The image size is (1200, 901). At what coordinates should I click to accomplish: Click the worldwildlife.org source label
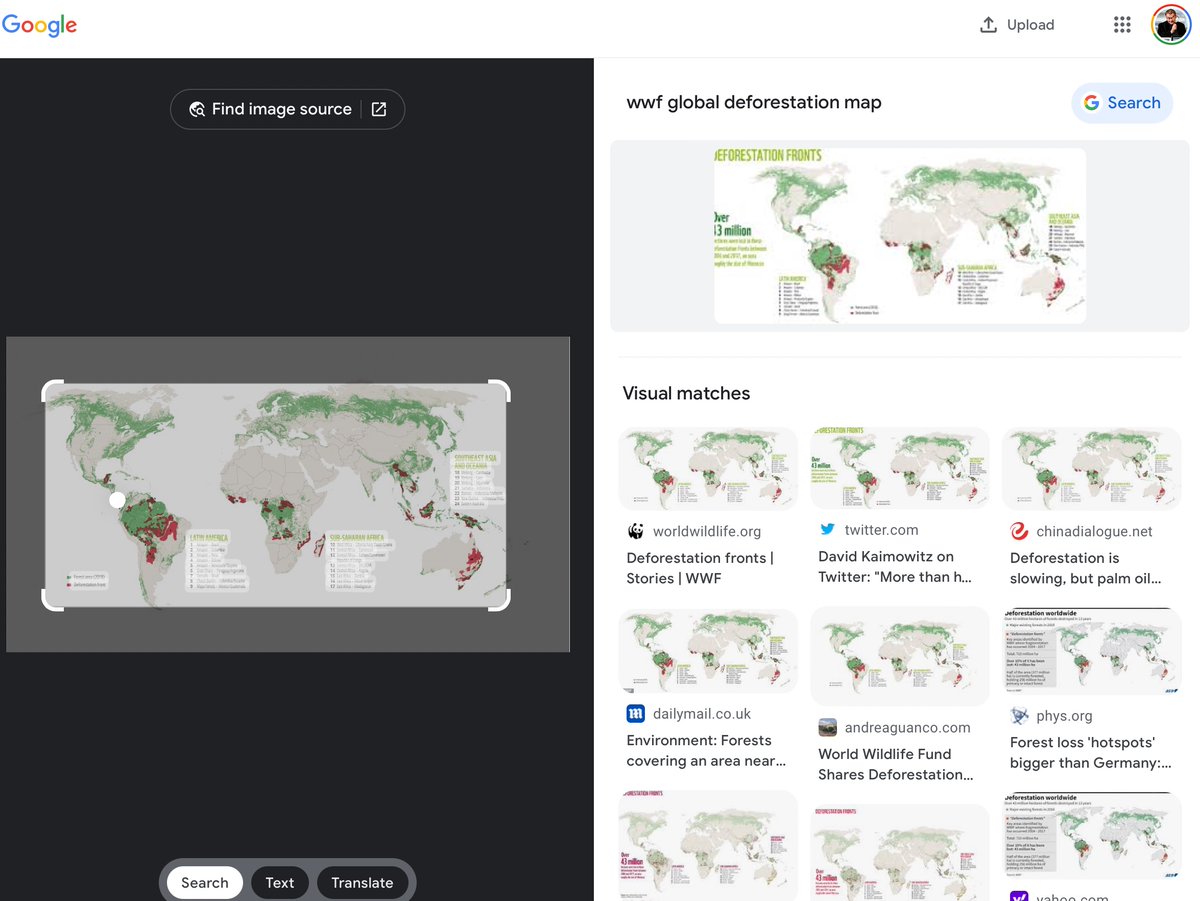[707, 531]
